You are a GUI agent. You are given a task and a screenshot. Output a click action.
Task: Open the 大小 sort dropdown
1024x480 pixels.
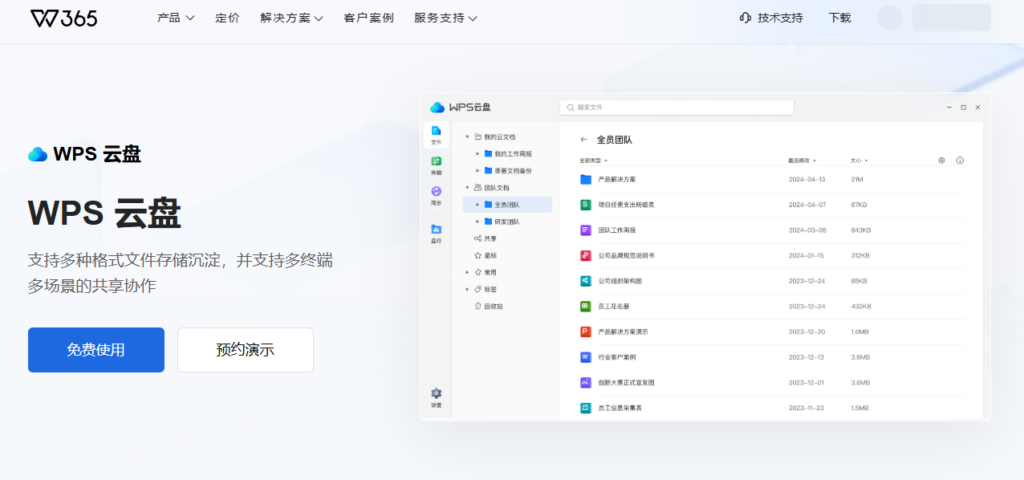[x=859, y=160]
